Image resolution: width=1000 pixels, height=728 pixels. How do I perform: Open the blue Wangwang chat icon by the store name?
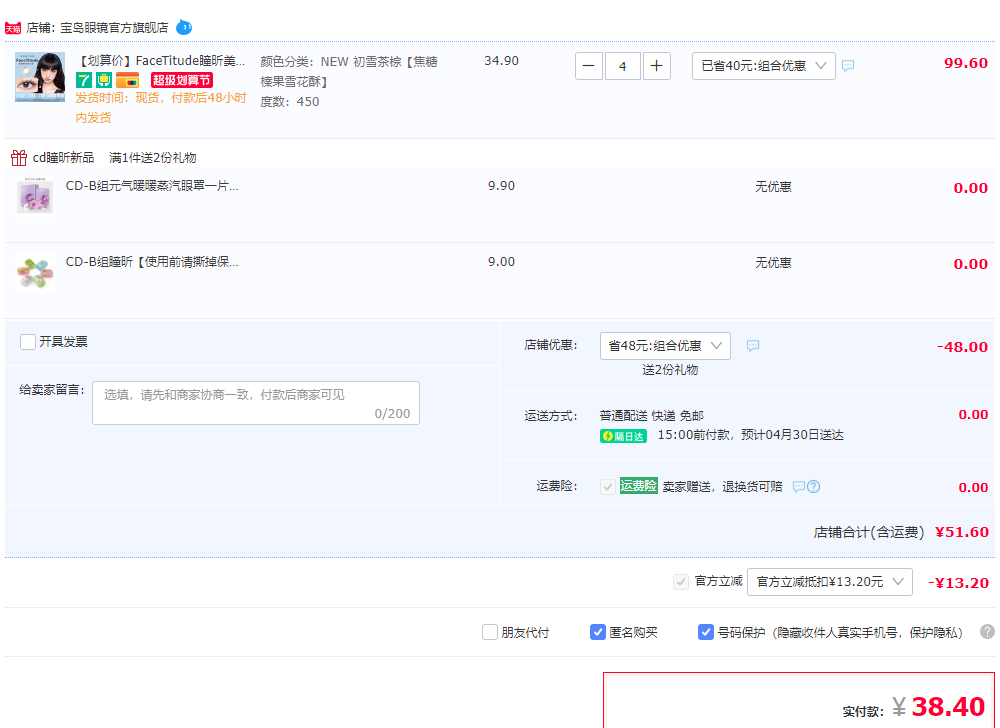pos(184,27)
